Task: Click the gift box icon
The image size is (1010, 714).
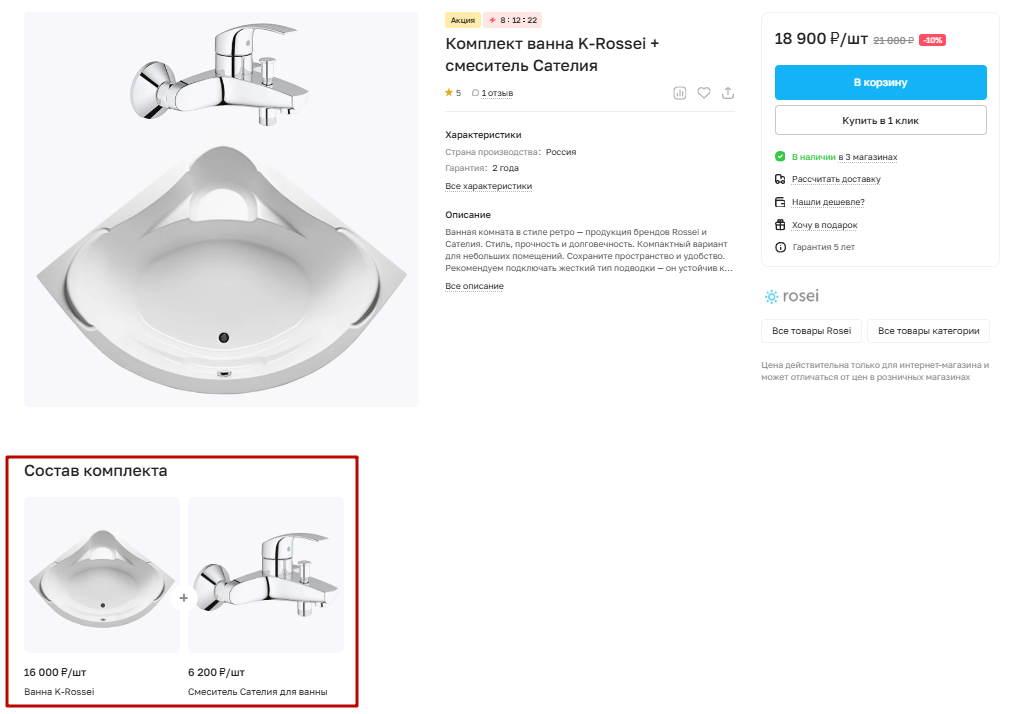Action: pyautogui.click(x=780, y=225)
